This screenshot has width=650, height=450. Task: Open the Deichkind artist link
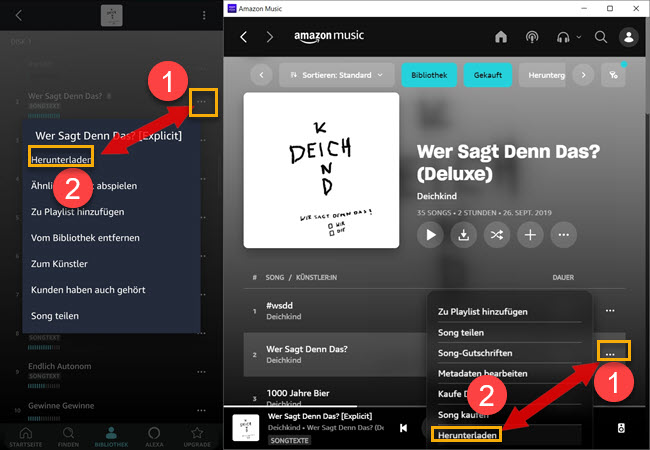pos(437,196)
